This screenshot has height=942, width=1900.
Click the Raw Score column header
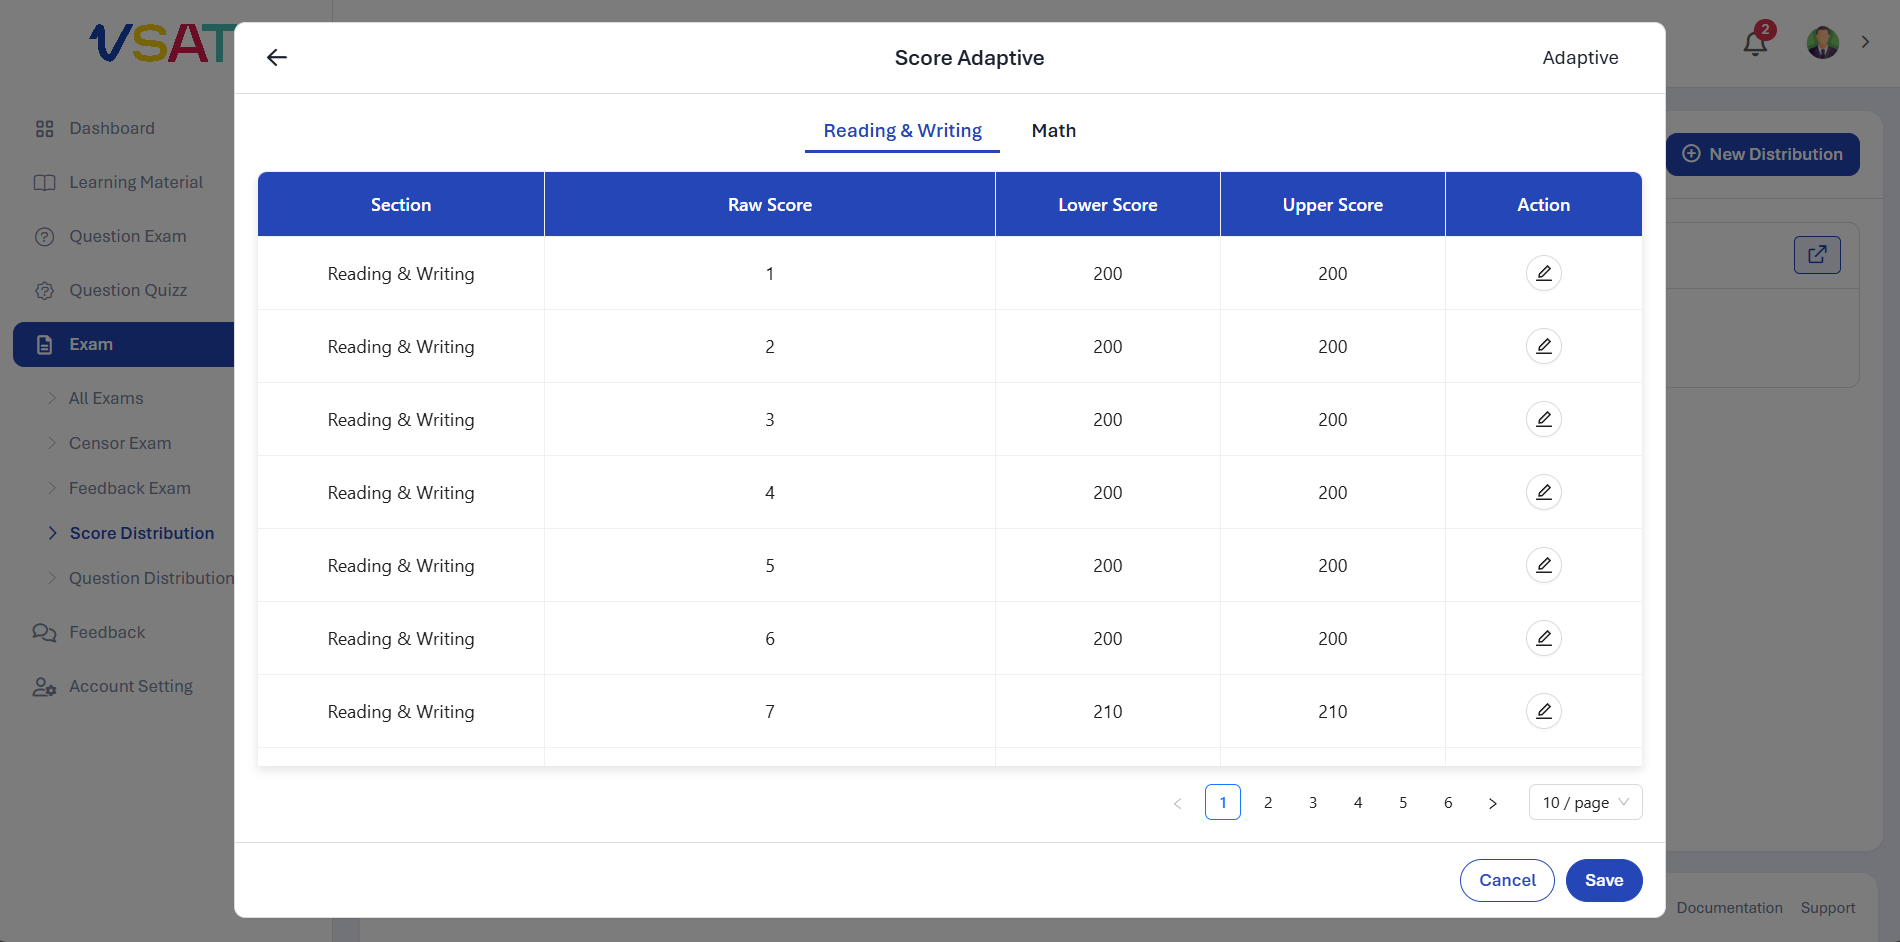pos(770,204)
